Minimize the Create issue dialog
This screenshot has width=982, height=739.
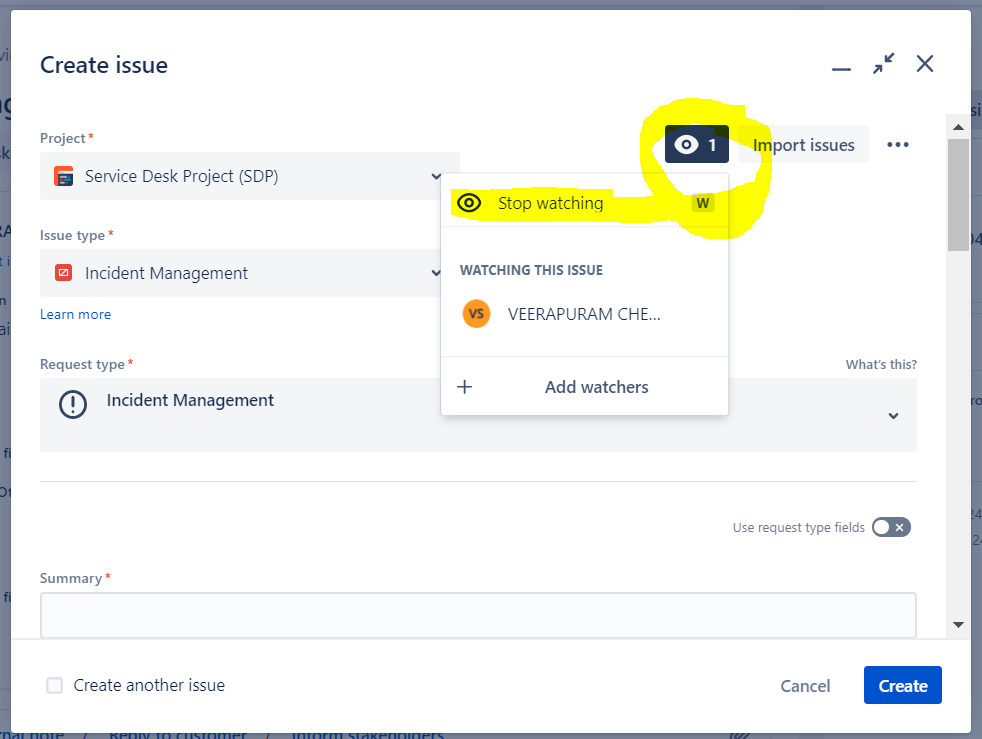point(841,68)
